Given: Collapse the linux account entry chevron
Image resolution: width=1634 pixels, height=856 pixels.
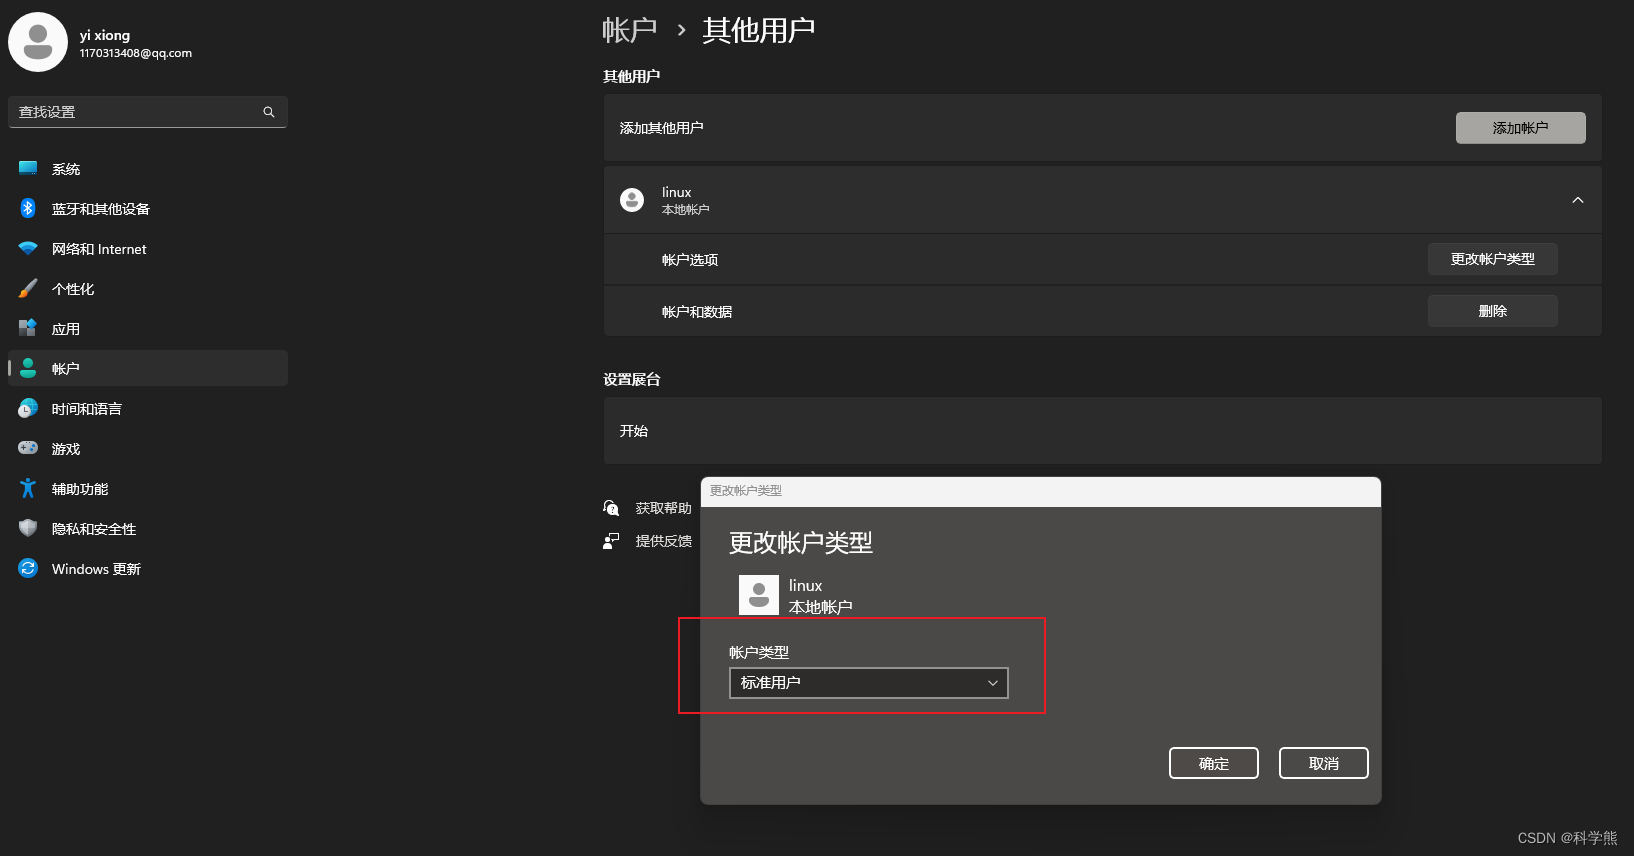Looking at the screenshot, I should [x=1578, y=200].
